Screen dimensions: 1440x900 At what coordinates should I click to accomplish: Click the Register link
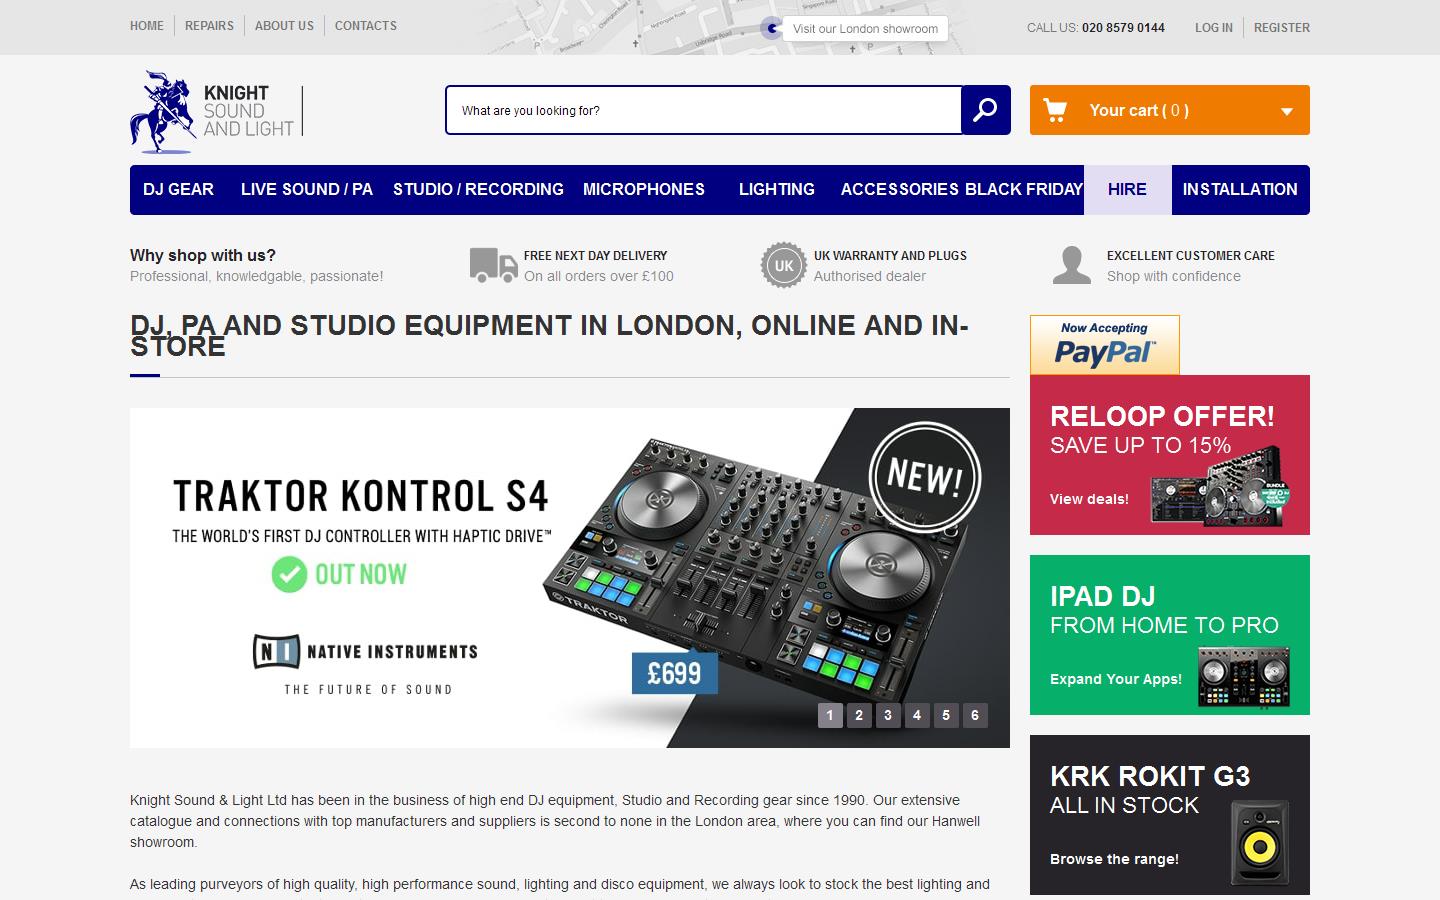(x=1282, y=28)
